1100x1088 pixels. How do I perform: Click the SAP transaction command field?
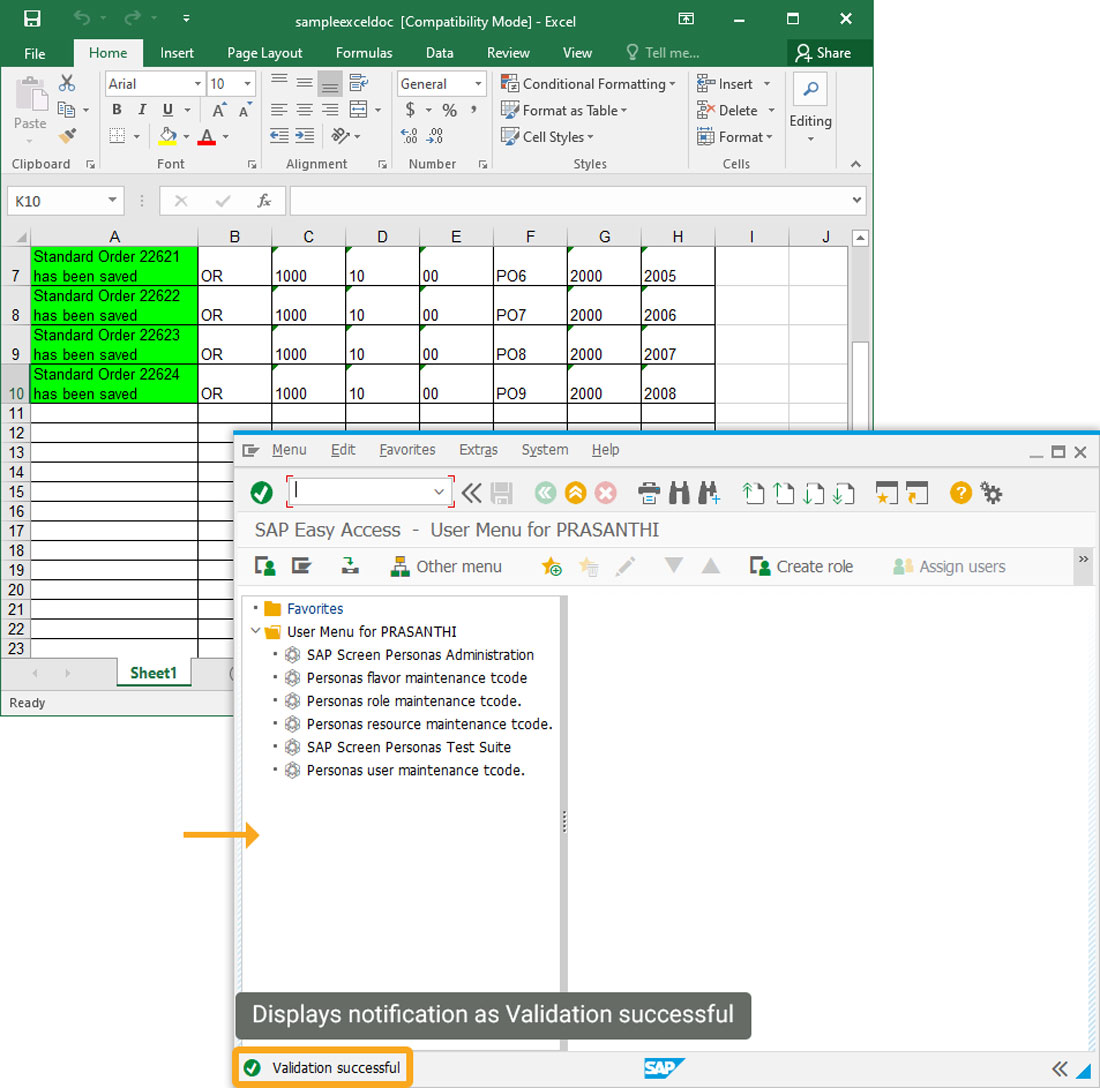click(x=370, y=492)
